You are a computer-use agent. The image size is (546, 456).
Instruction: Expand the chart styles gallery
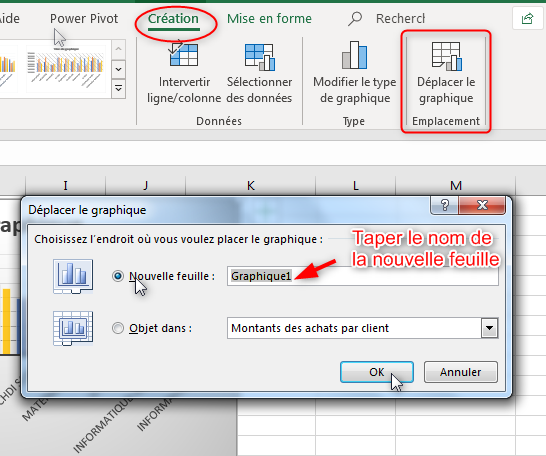(x=118, y=88)
